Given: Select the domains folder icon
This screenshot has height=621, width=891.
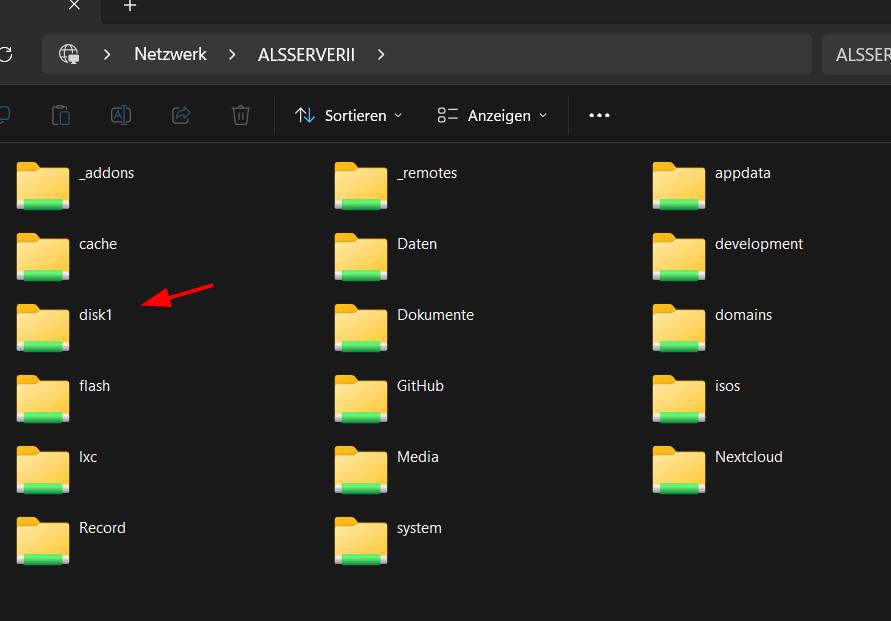Looking at the screenshot, I should click(x=679, y=328).
